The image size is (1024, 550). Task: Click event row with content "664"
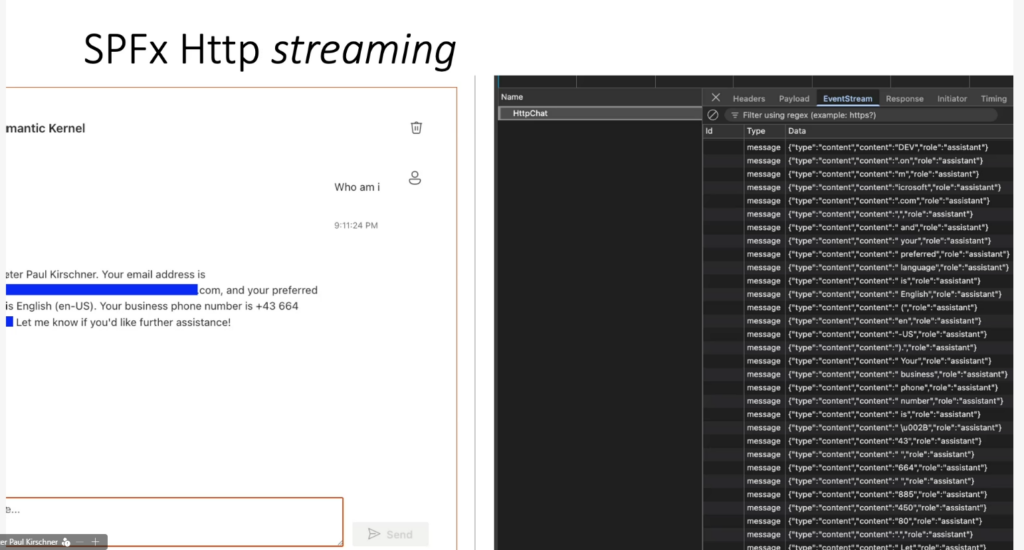(x=857, y=468)
